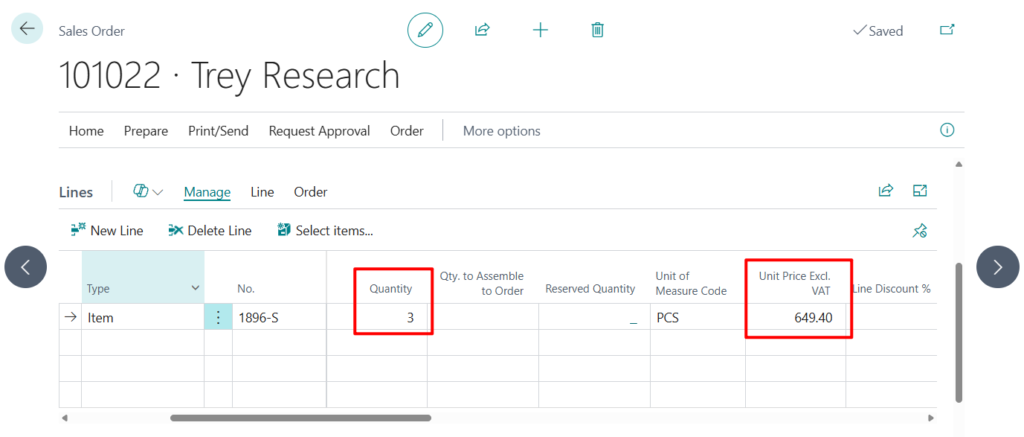The image size is (1024, 437).
Task: Maximize the Lines section with expand icon
Action: coord(920,191)
